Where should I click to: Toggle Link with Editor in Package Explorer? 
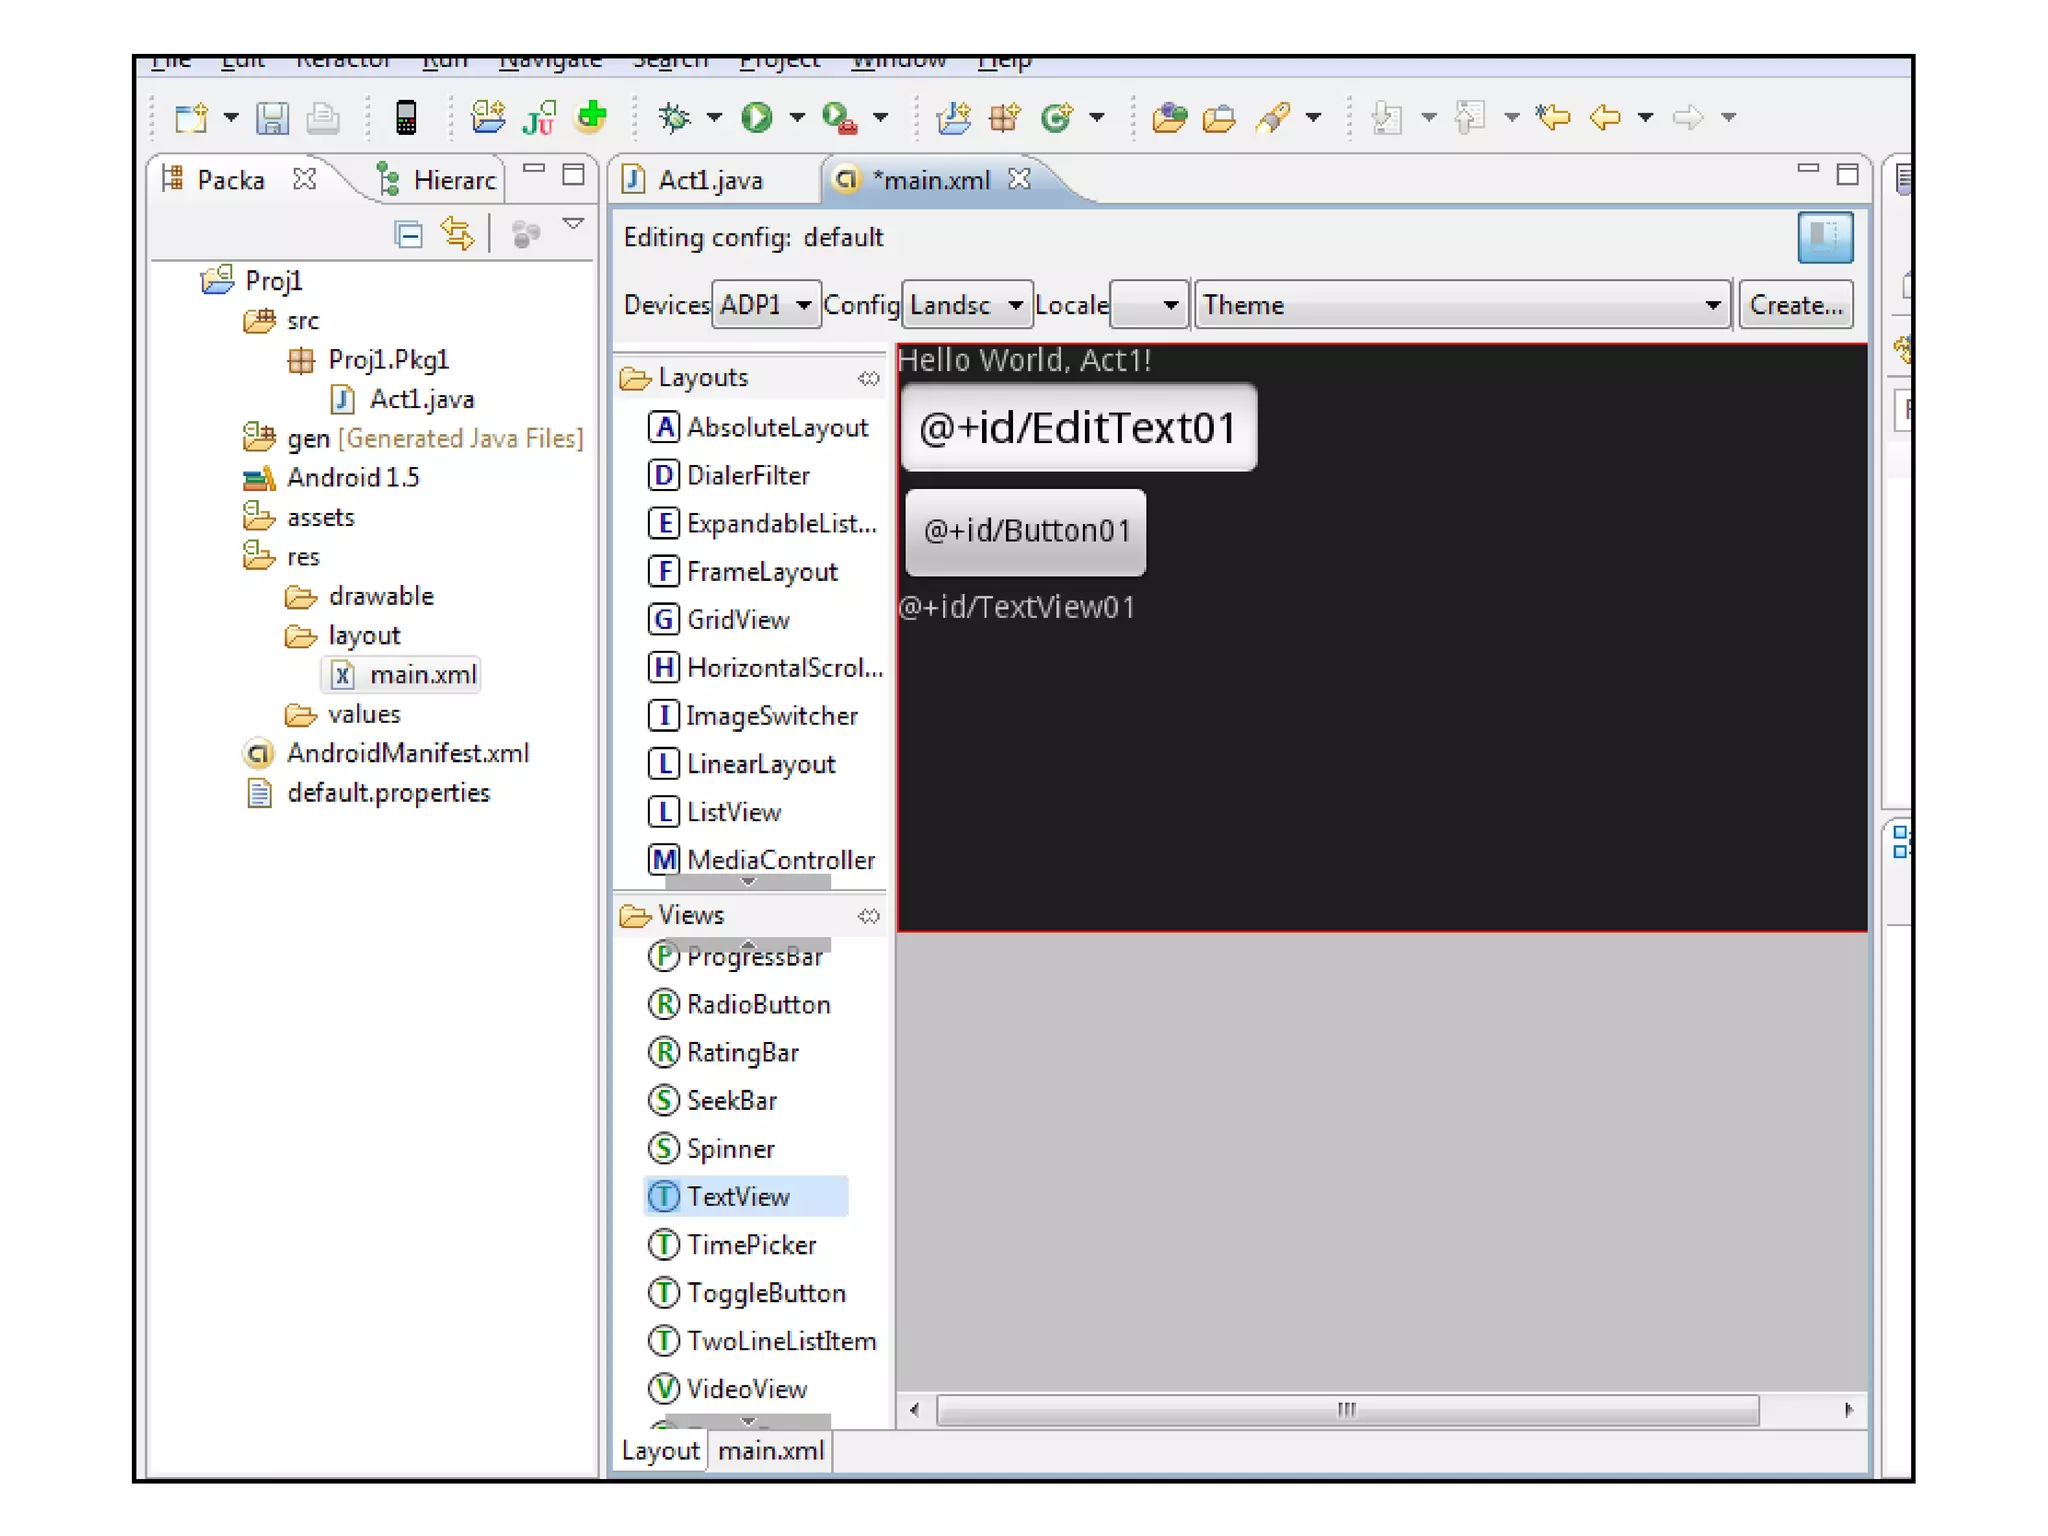457,235
